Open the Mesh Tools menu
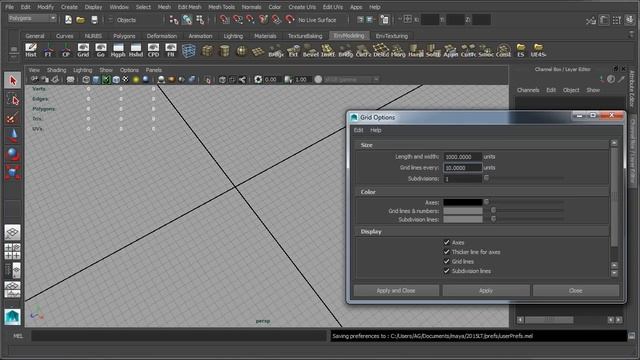The image size is (640, 360). coord(222,7)
